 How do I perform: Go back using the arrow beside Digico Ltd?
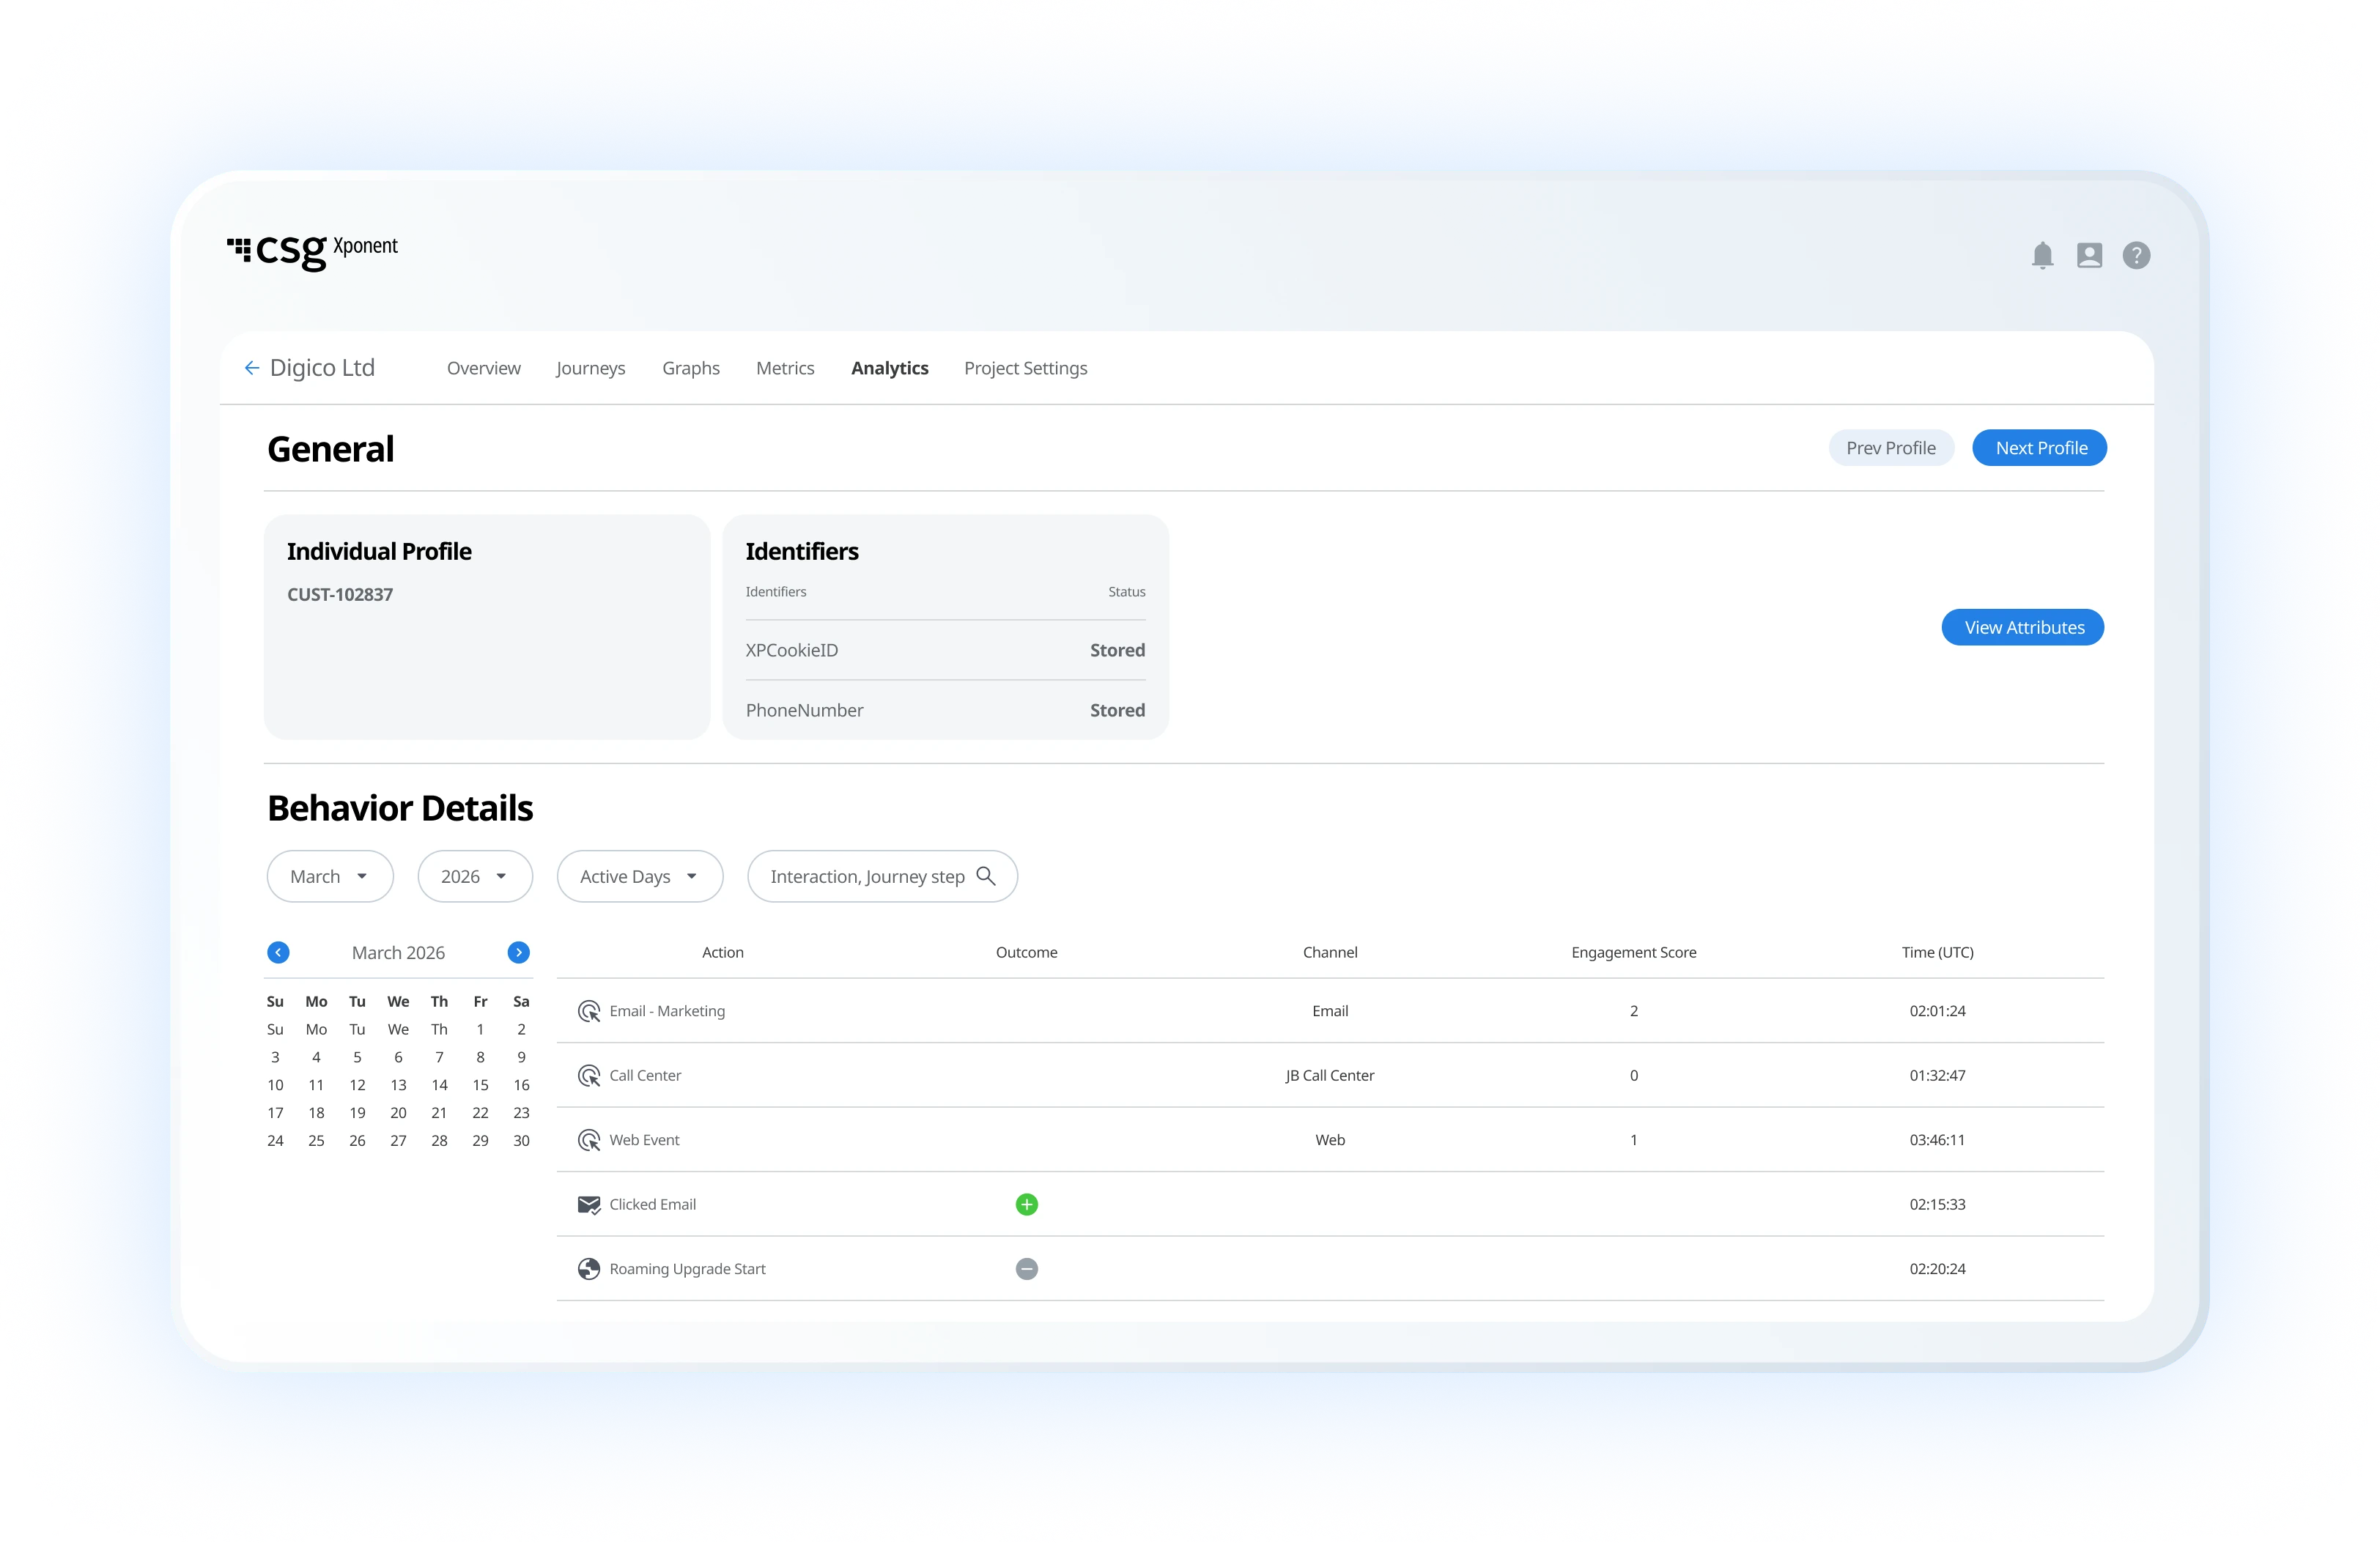252,368
